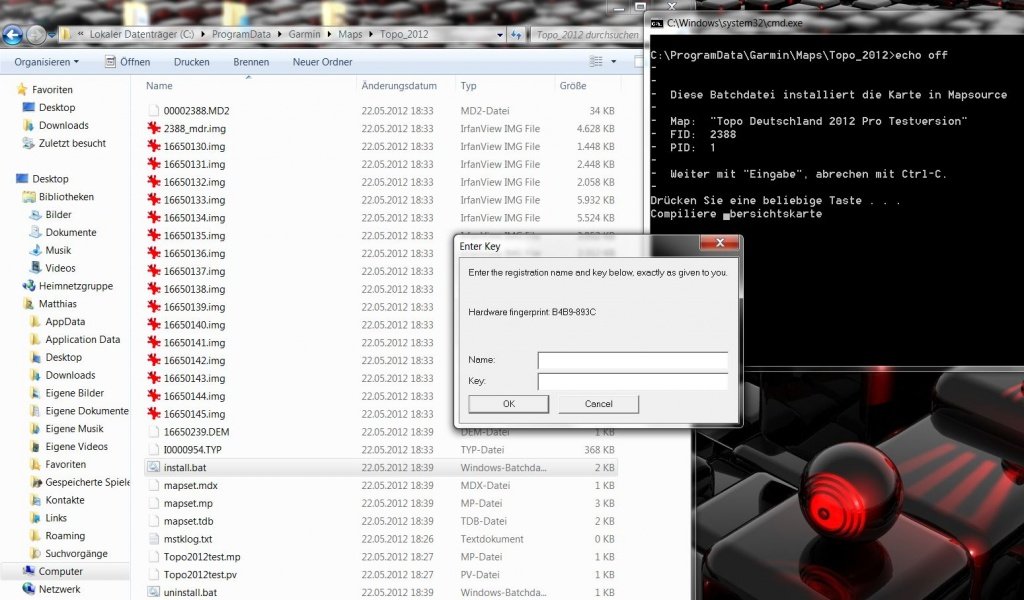Click OK in the Enter Key dialog
This screenshot has width=1024, height=600.
508,404
